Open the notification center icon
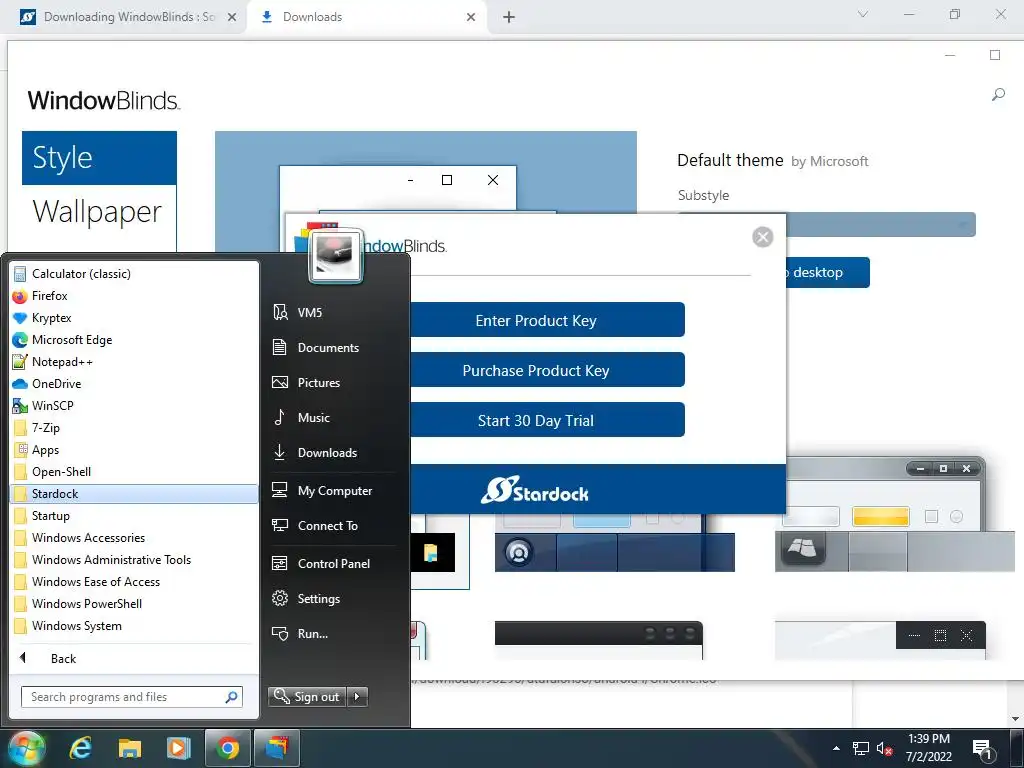The width and height of the screenshot is (1024, 768). tap(983, 749)
